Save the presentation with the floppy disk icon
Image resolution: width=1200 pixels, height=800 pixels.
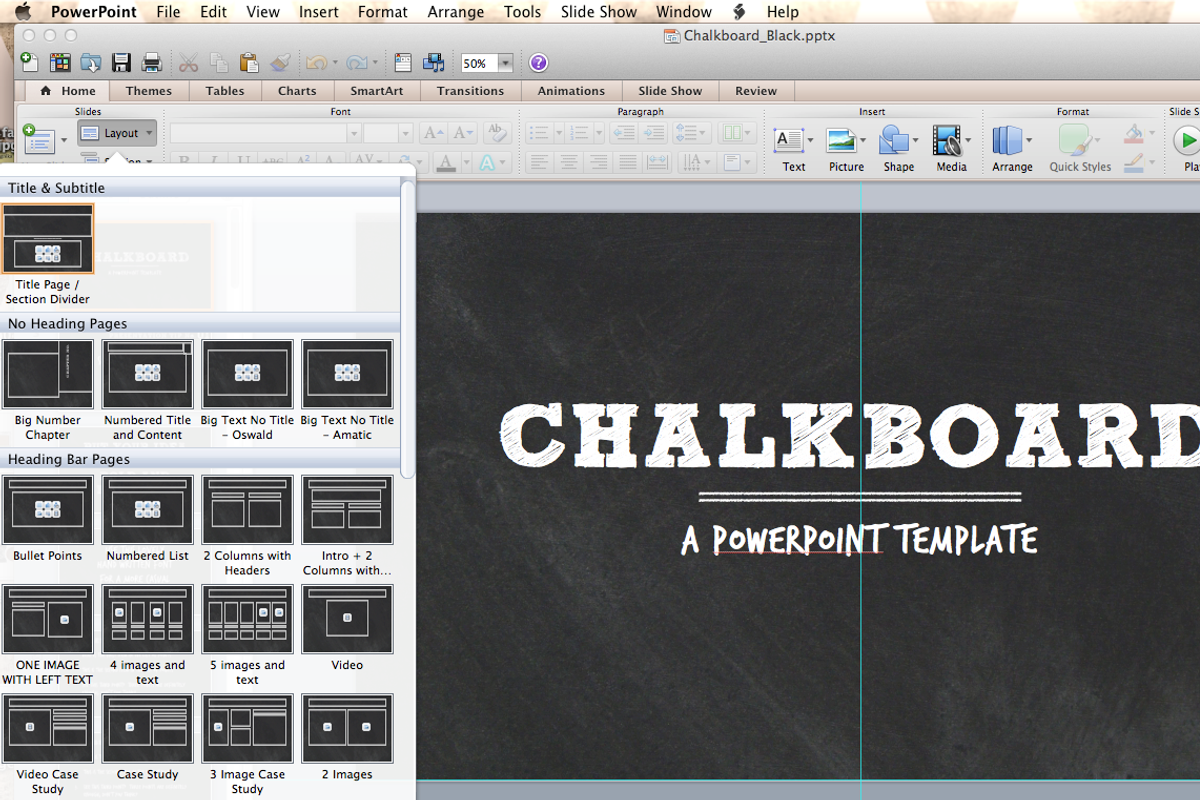point(121,63)
